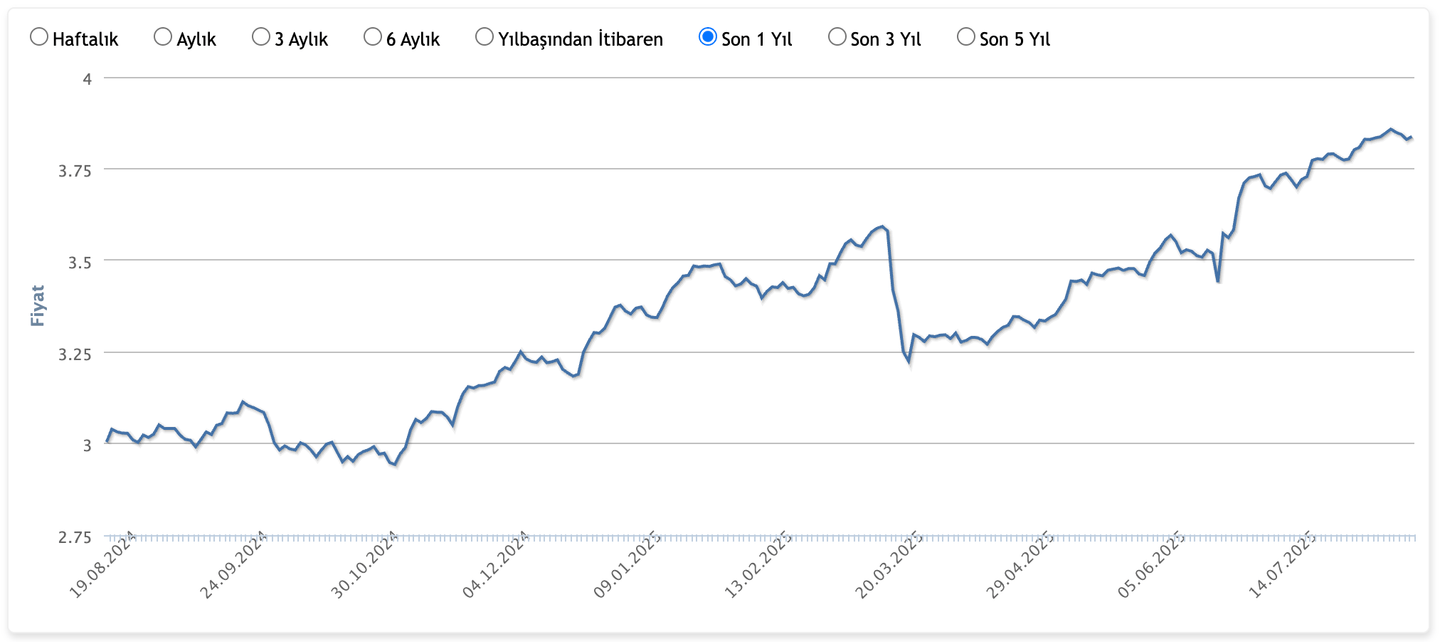Enable the Son 3 Yıl range
This screenshot has height=642, width=1440.
point(836,35)
